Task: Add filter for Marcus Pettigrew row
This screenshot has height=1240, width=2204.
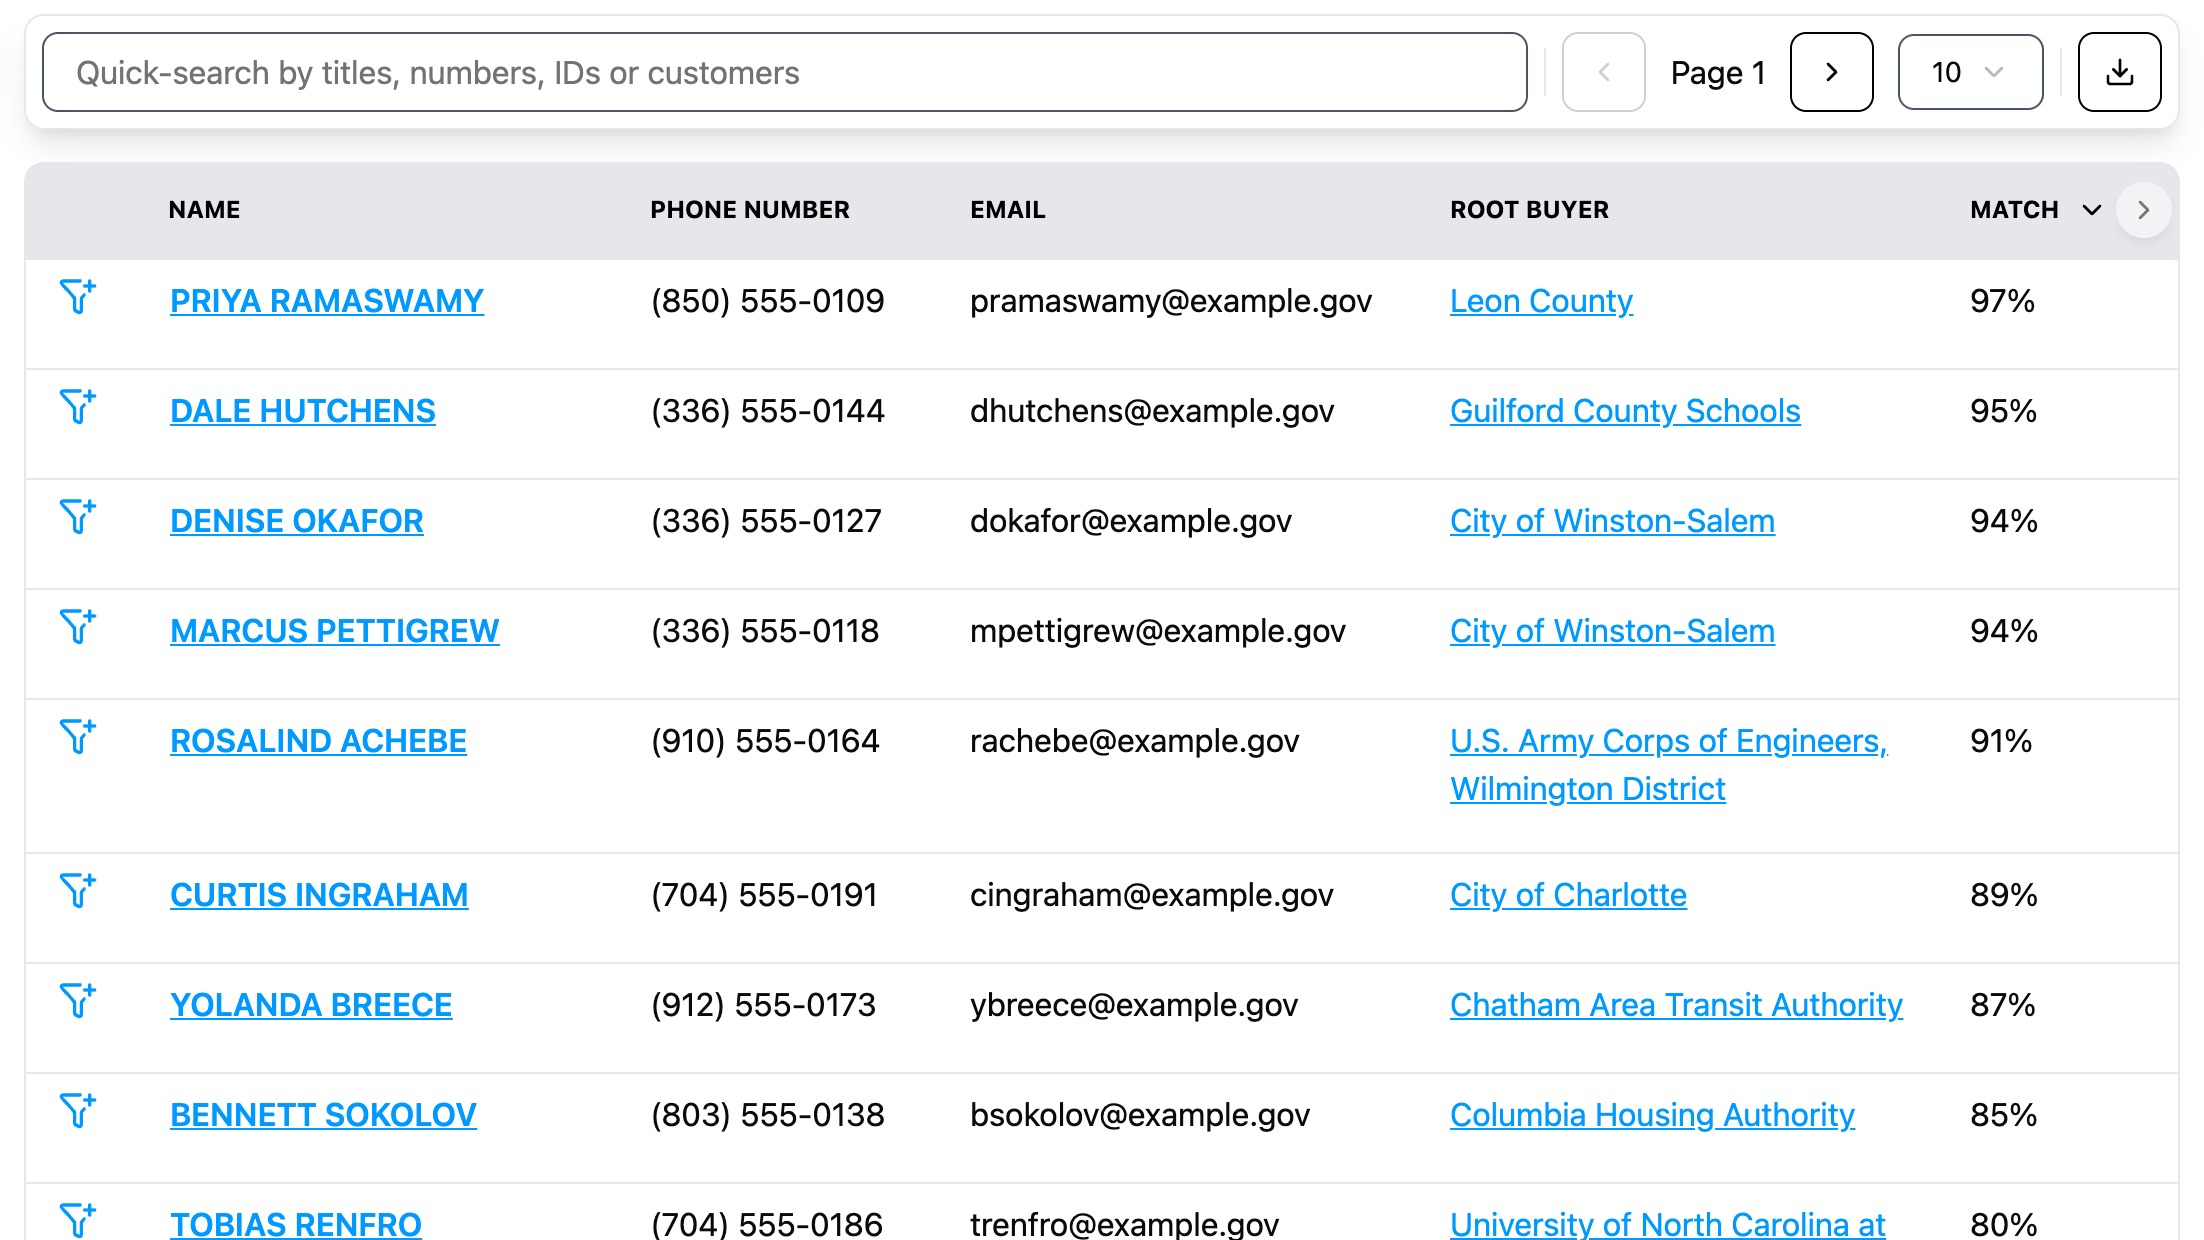Action: pos(78,626)
